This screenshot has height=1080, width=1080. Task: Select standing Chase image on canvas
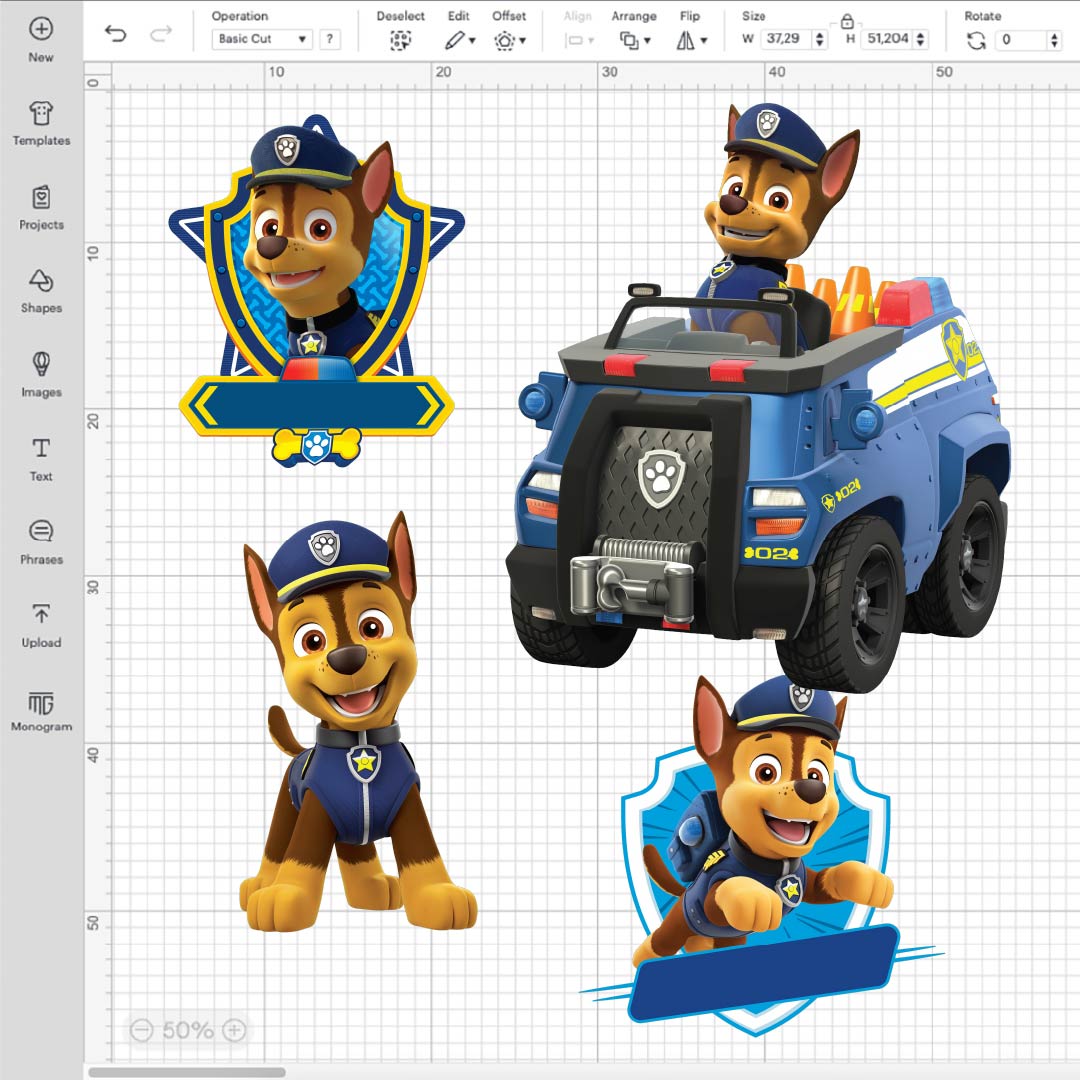358,722
